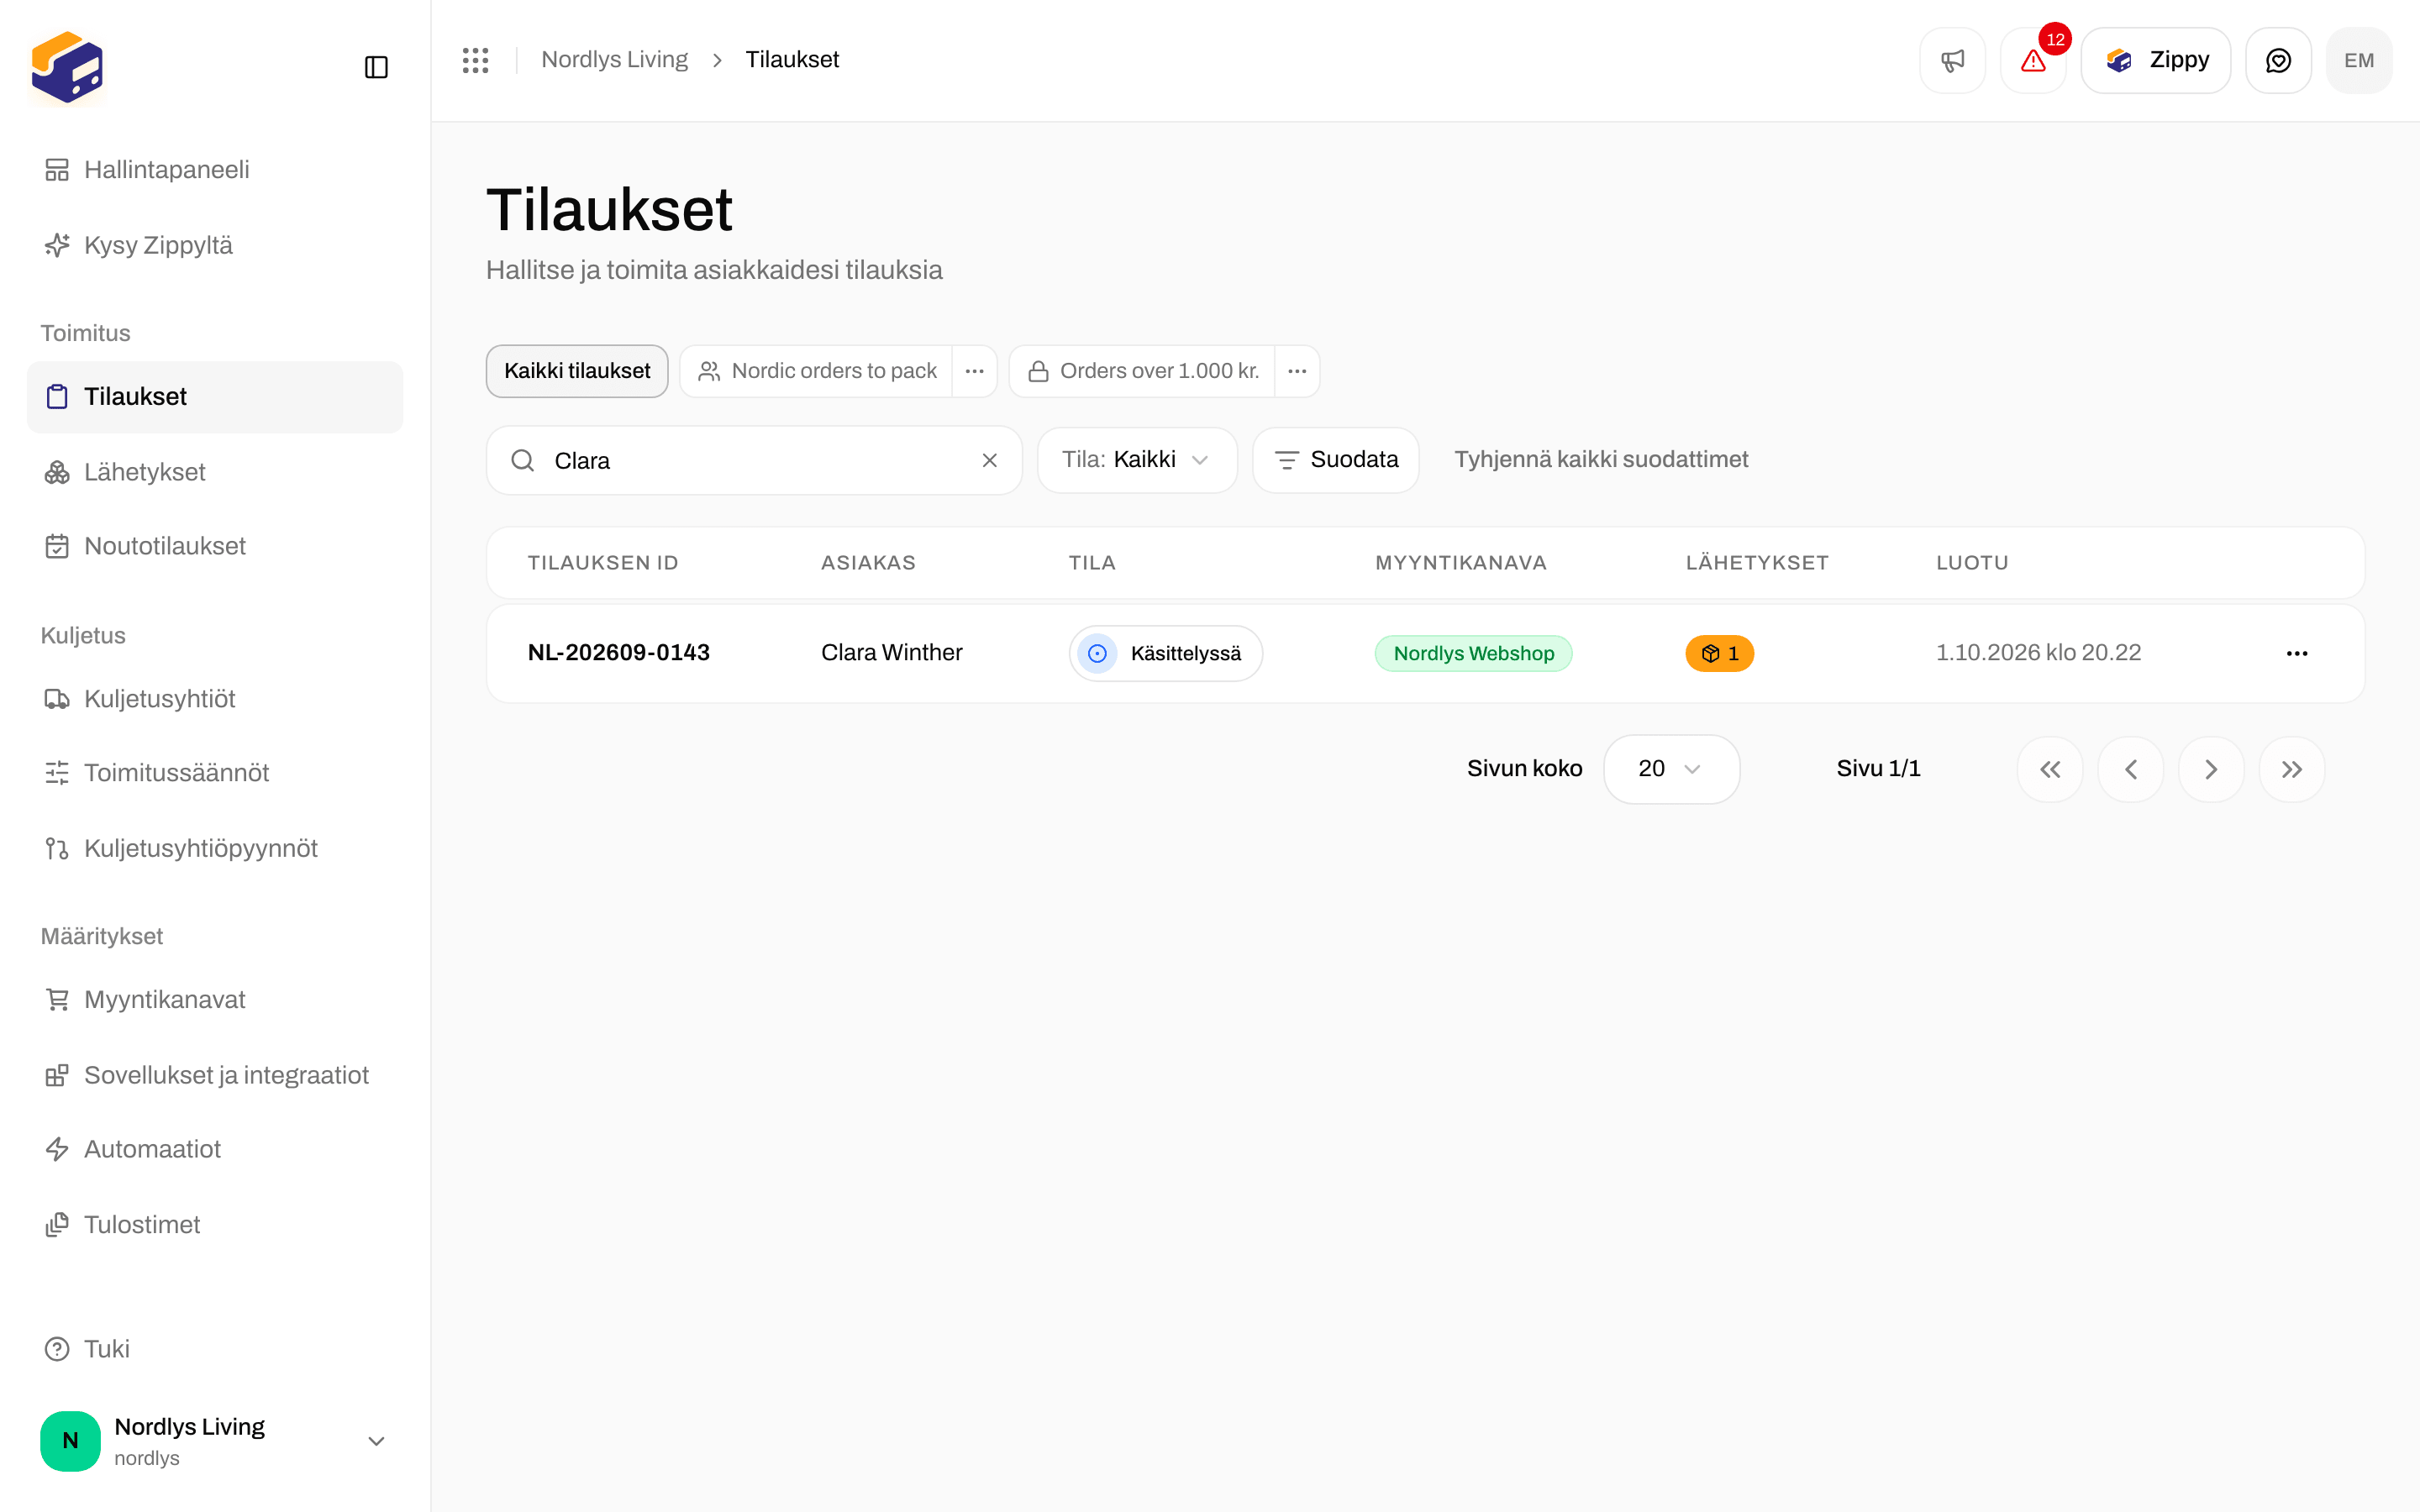The image size is (2420, 1512).
Task: Click the Nordlys Webshop channel tag
Action: coord(1474,653)
